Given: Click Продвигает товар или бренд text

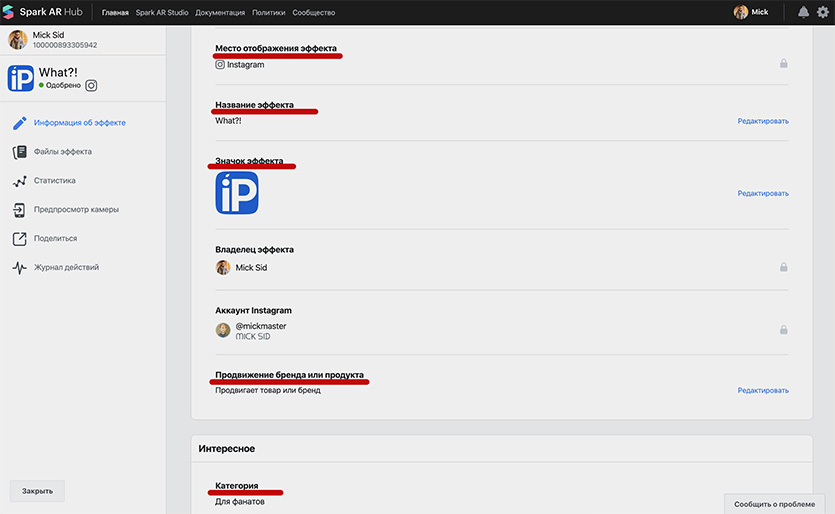Looking at the screenshot, I should tap(268, 390).
